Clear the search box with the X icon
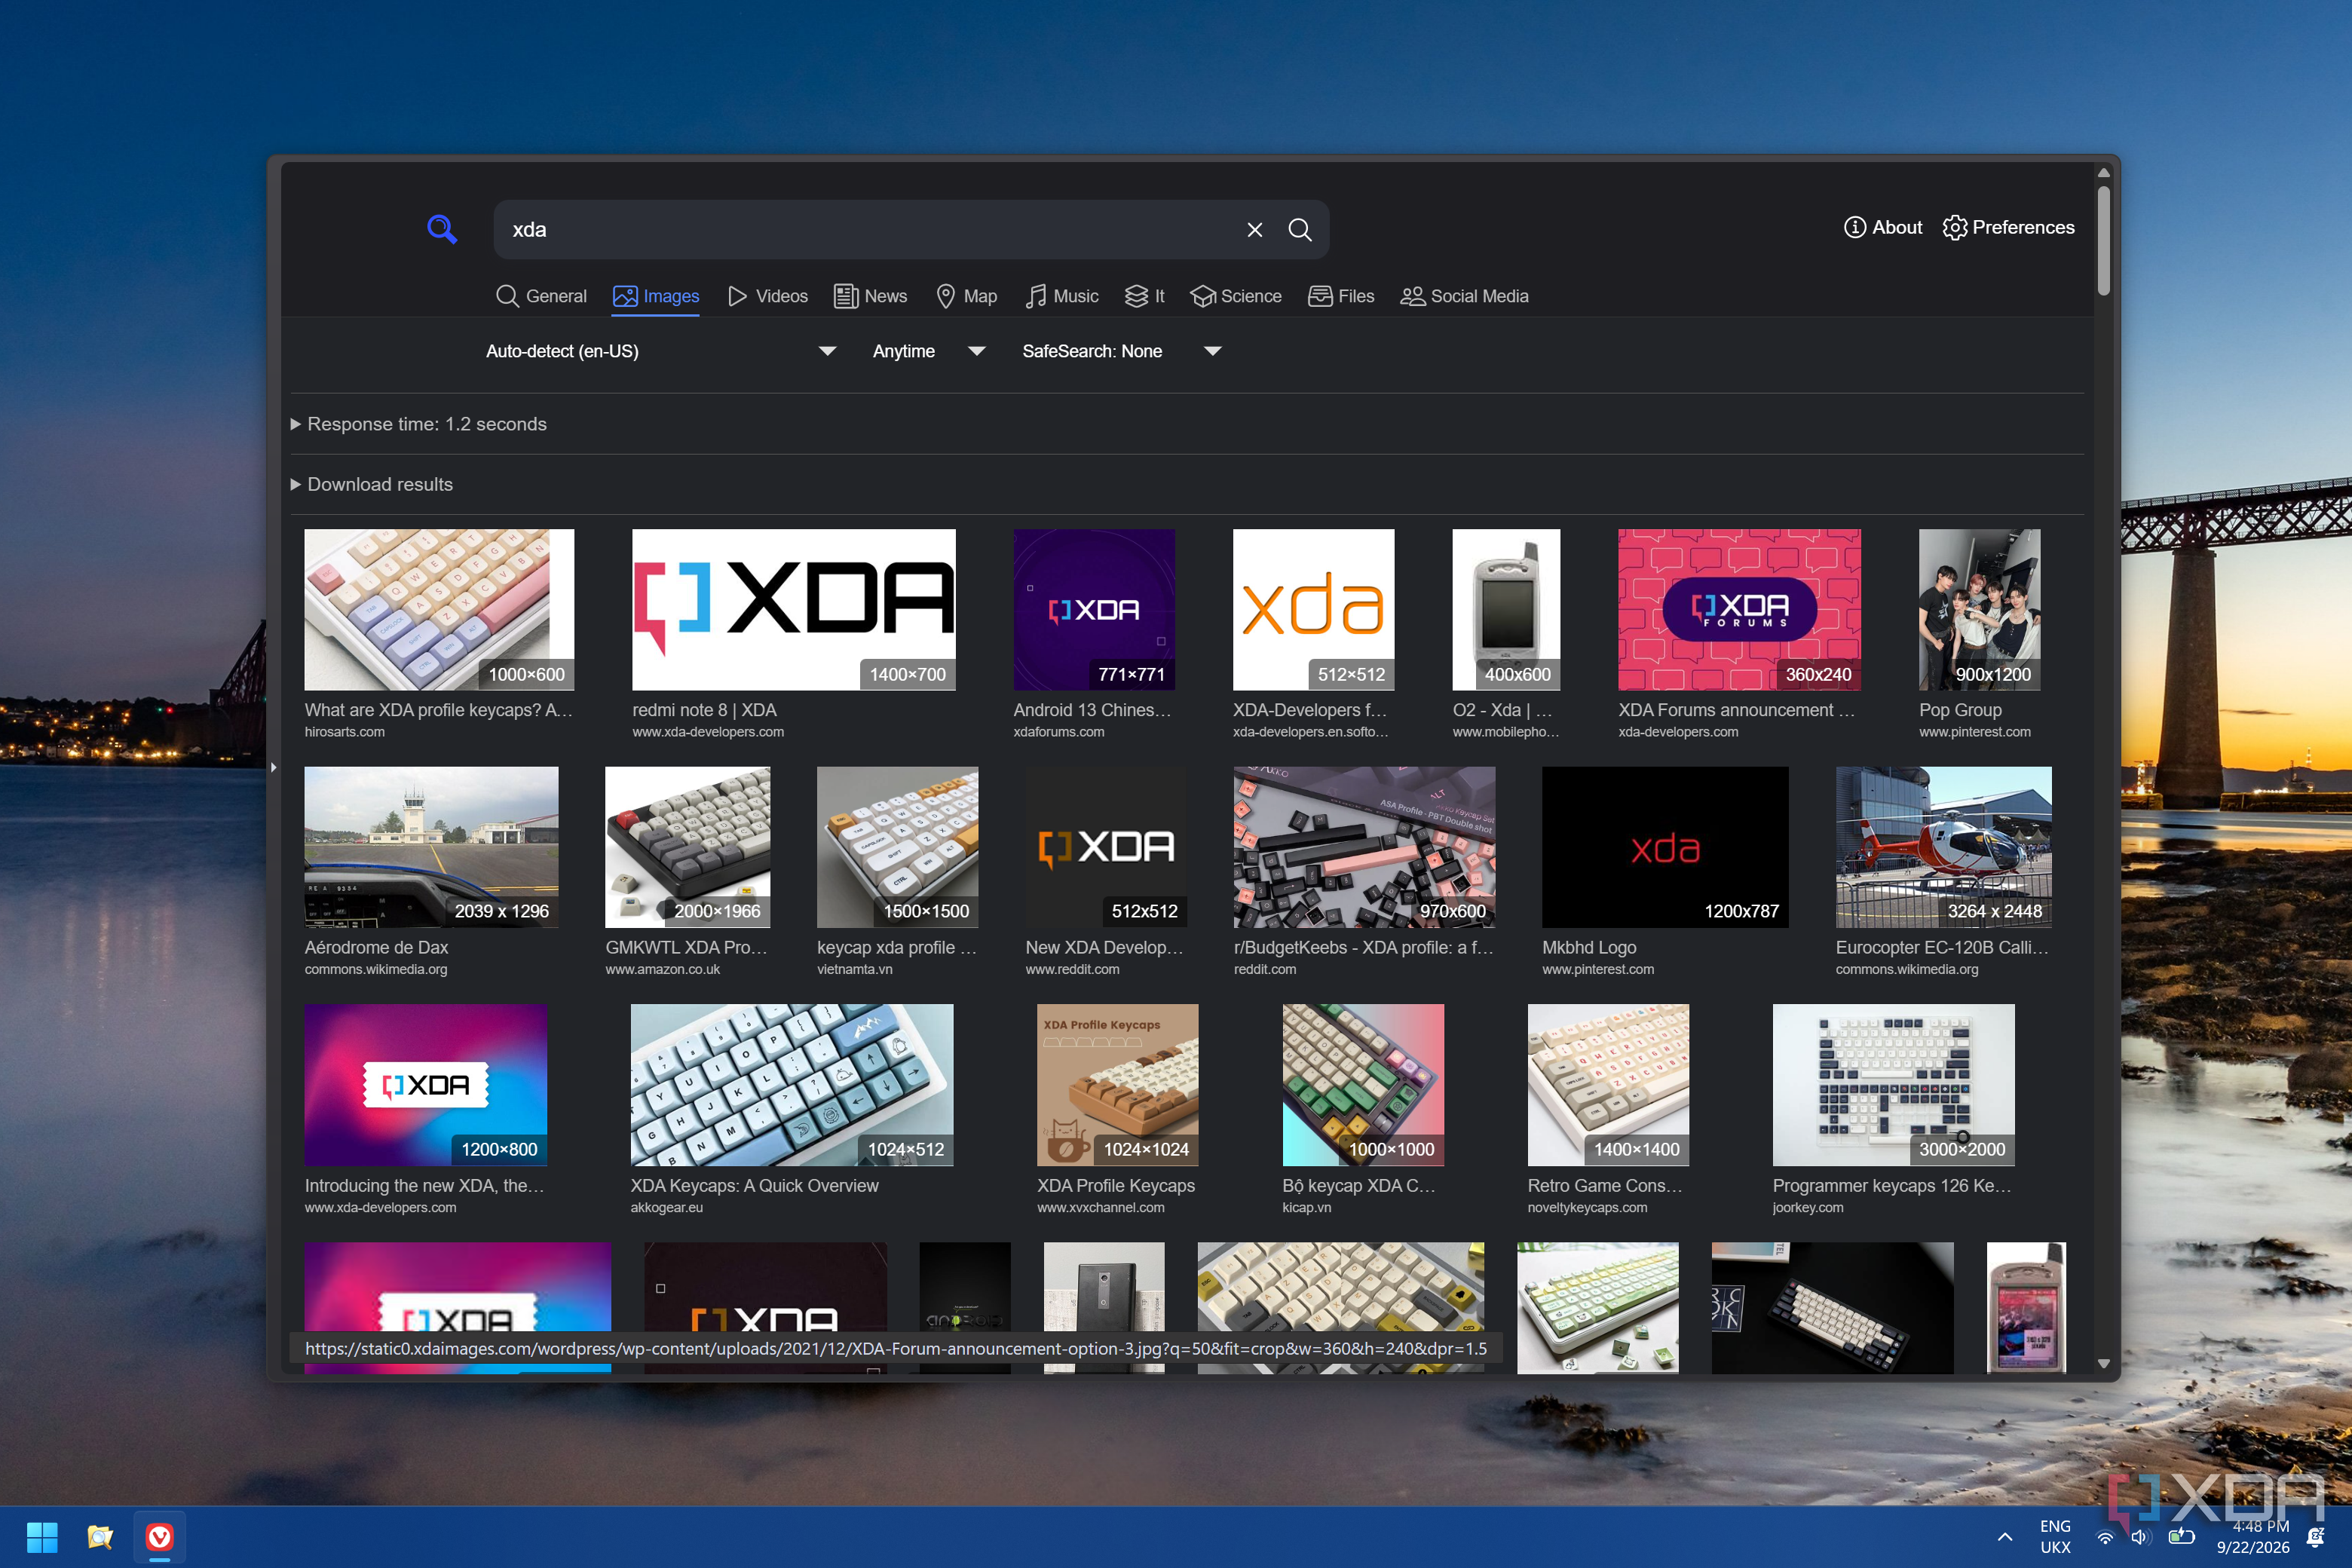Viewport: 2352px width, 1568px height. coord(1255,230)
